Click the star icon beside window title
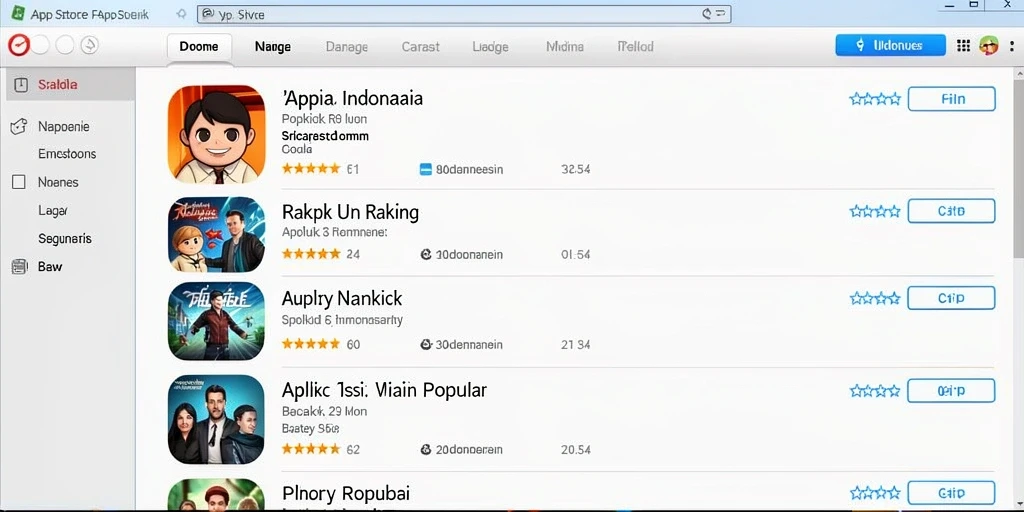Image resolution: width=1024 pixels, height=512 pixels. coord(182,14)
